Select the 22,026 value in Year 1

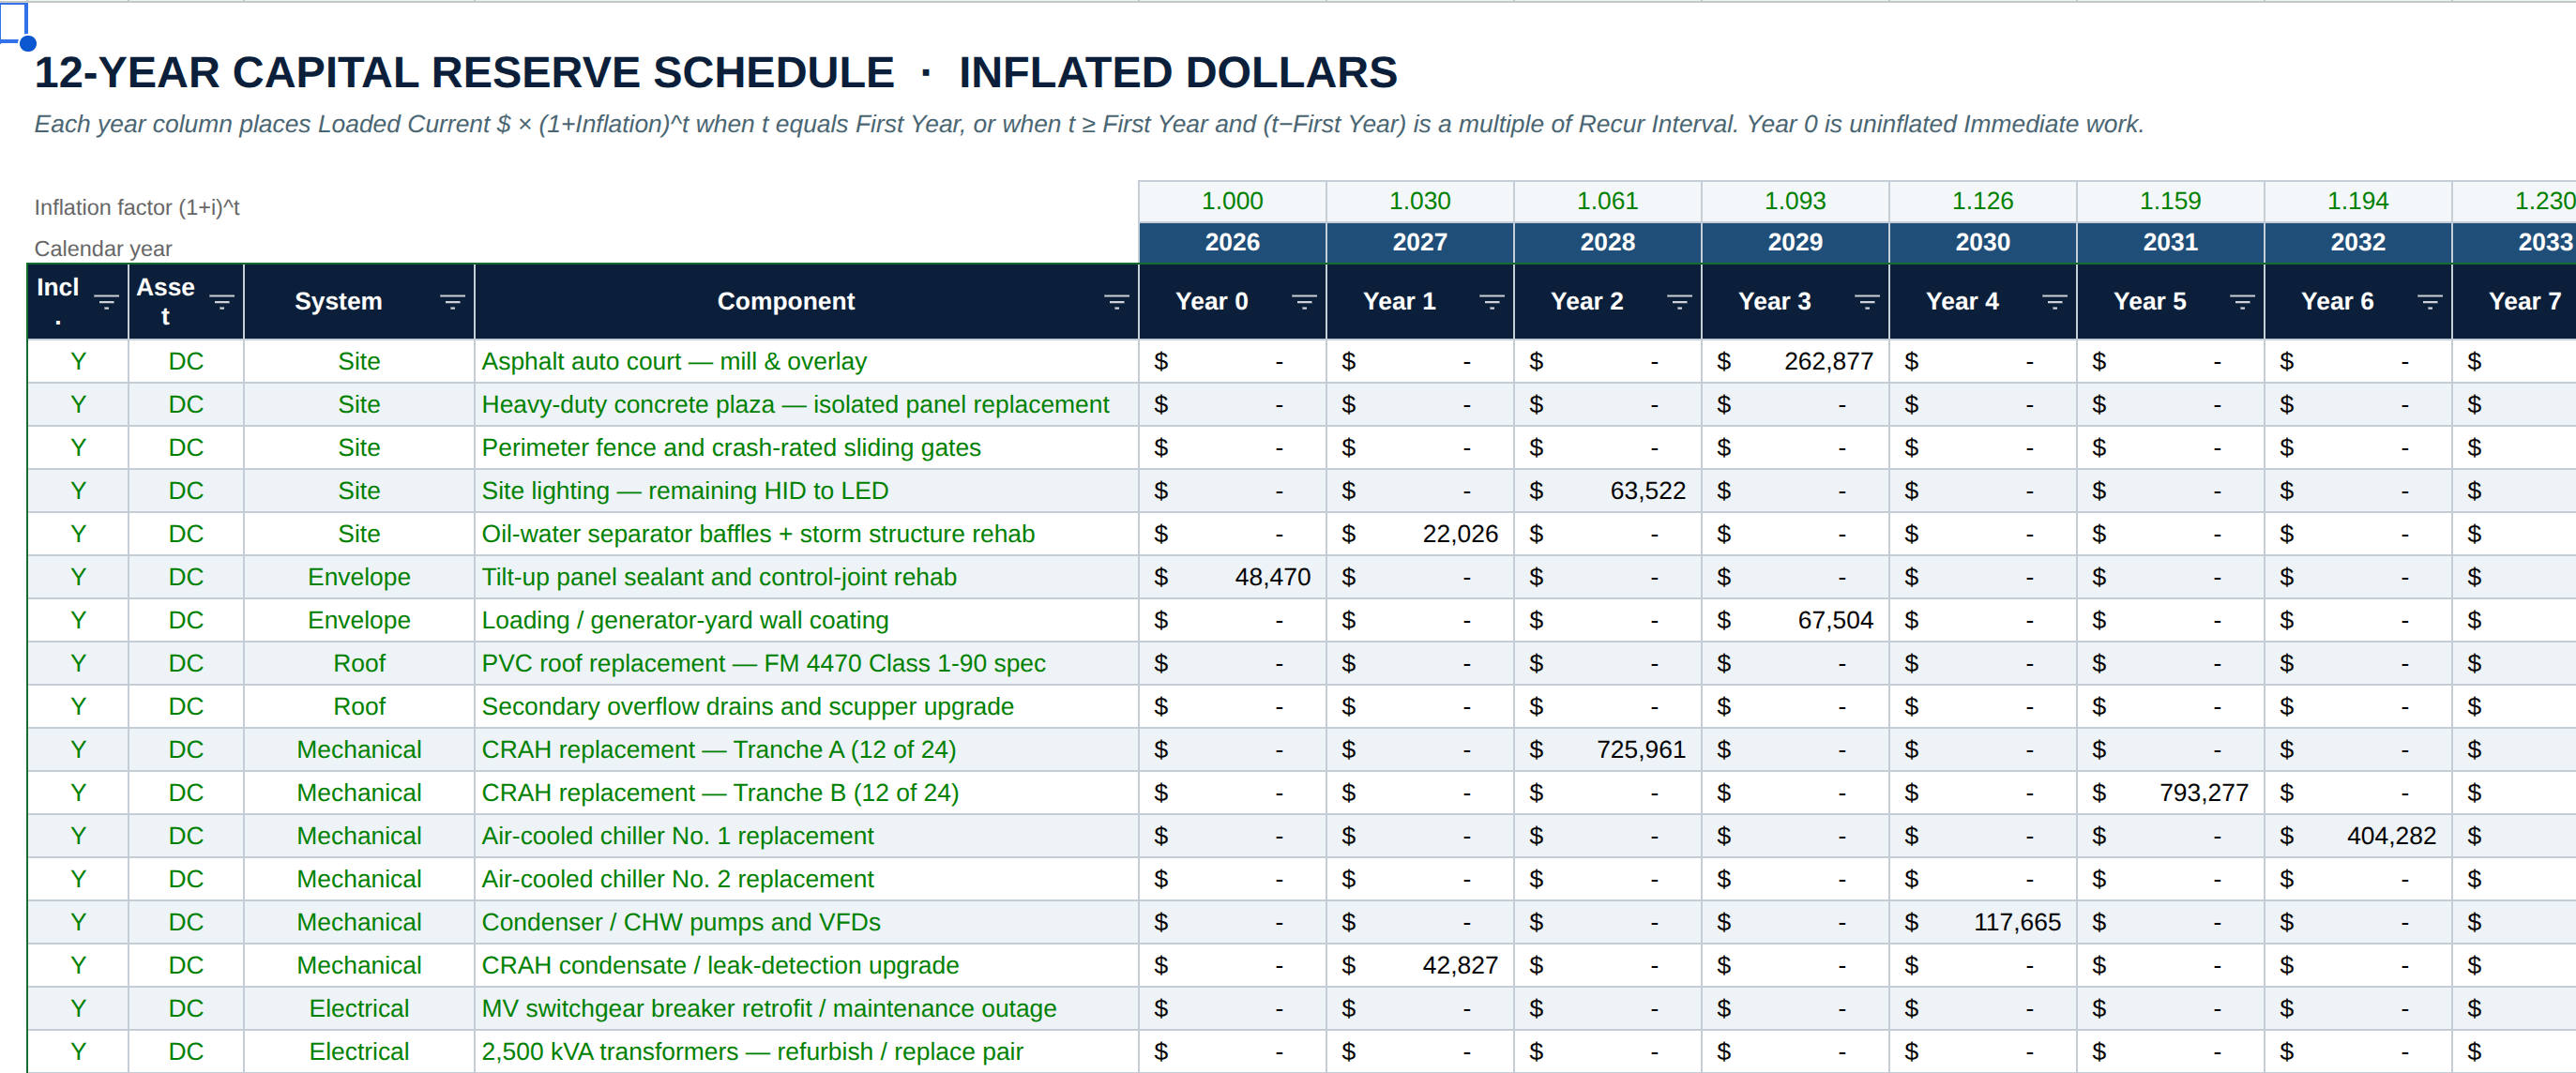(x=1420, y=534)
